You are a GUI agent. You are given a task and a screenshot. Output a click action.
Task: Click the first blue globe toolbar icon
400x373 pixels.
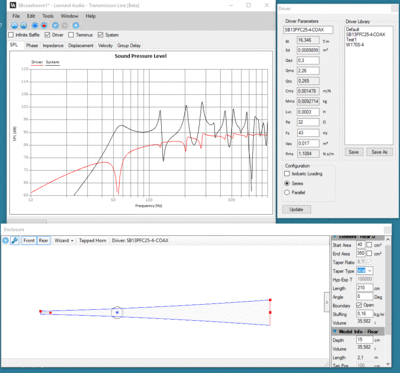tap(14, 25)
